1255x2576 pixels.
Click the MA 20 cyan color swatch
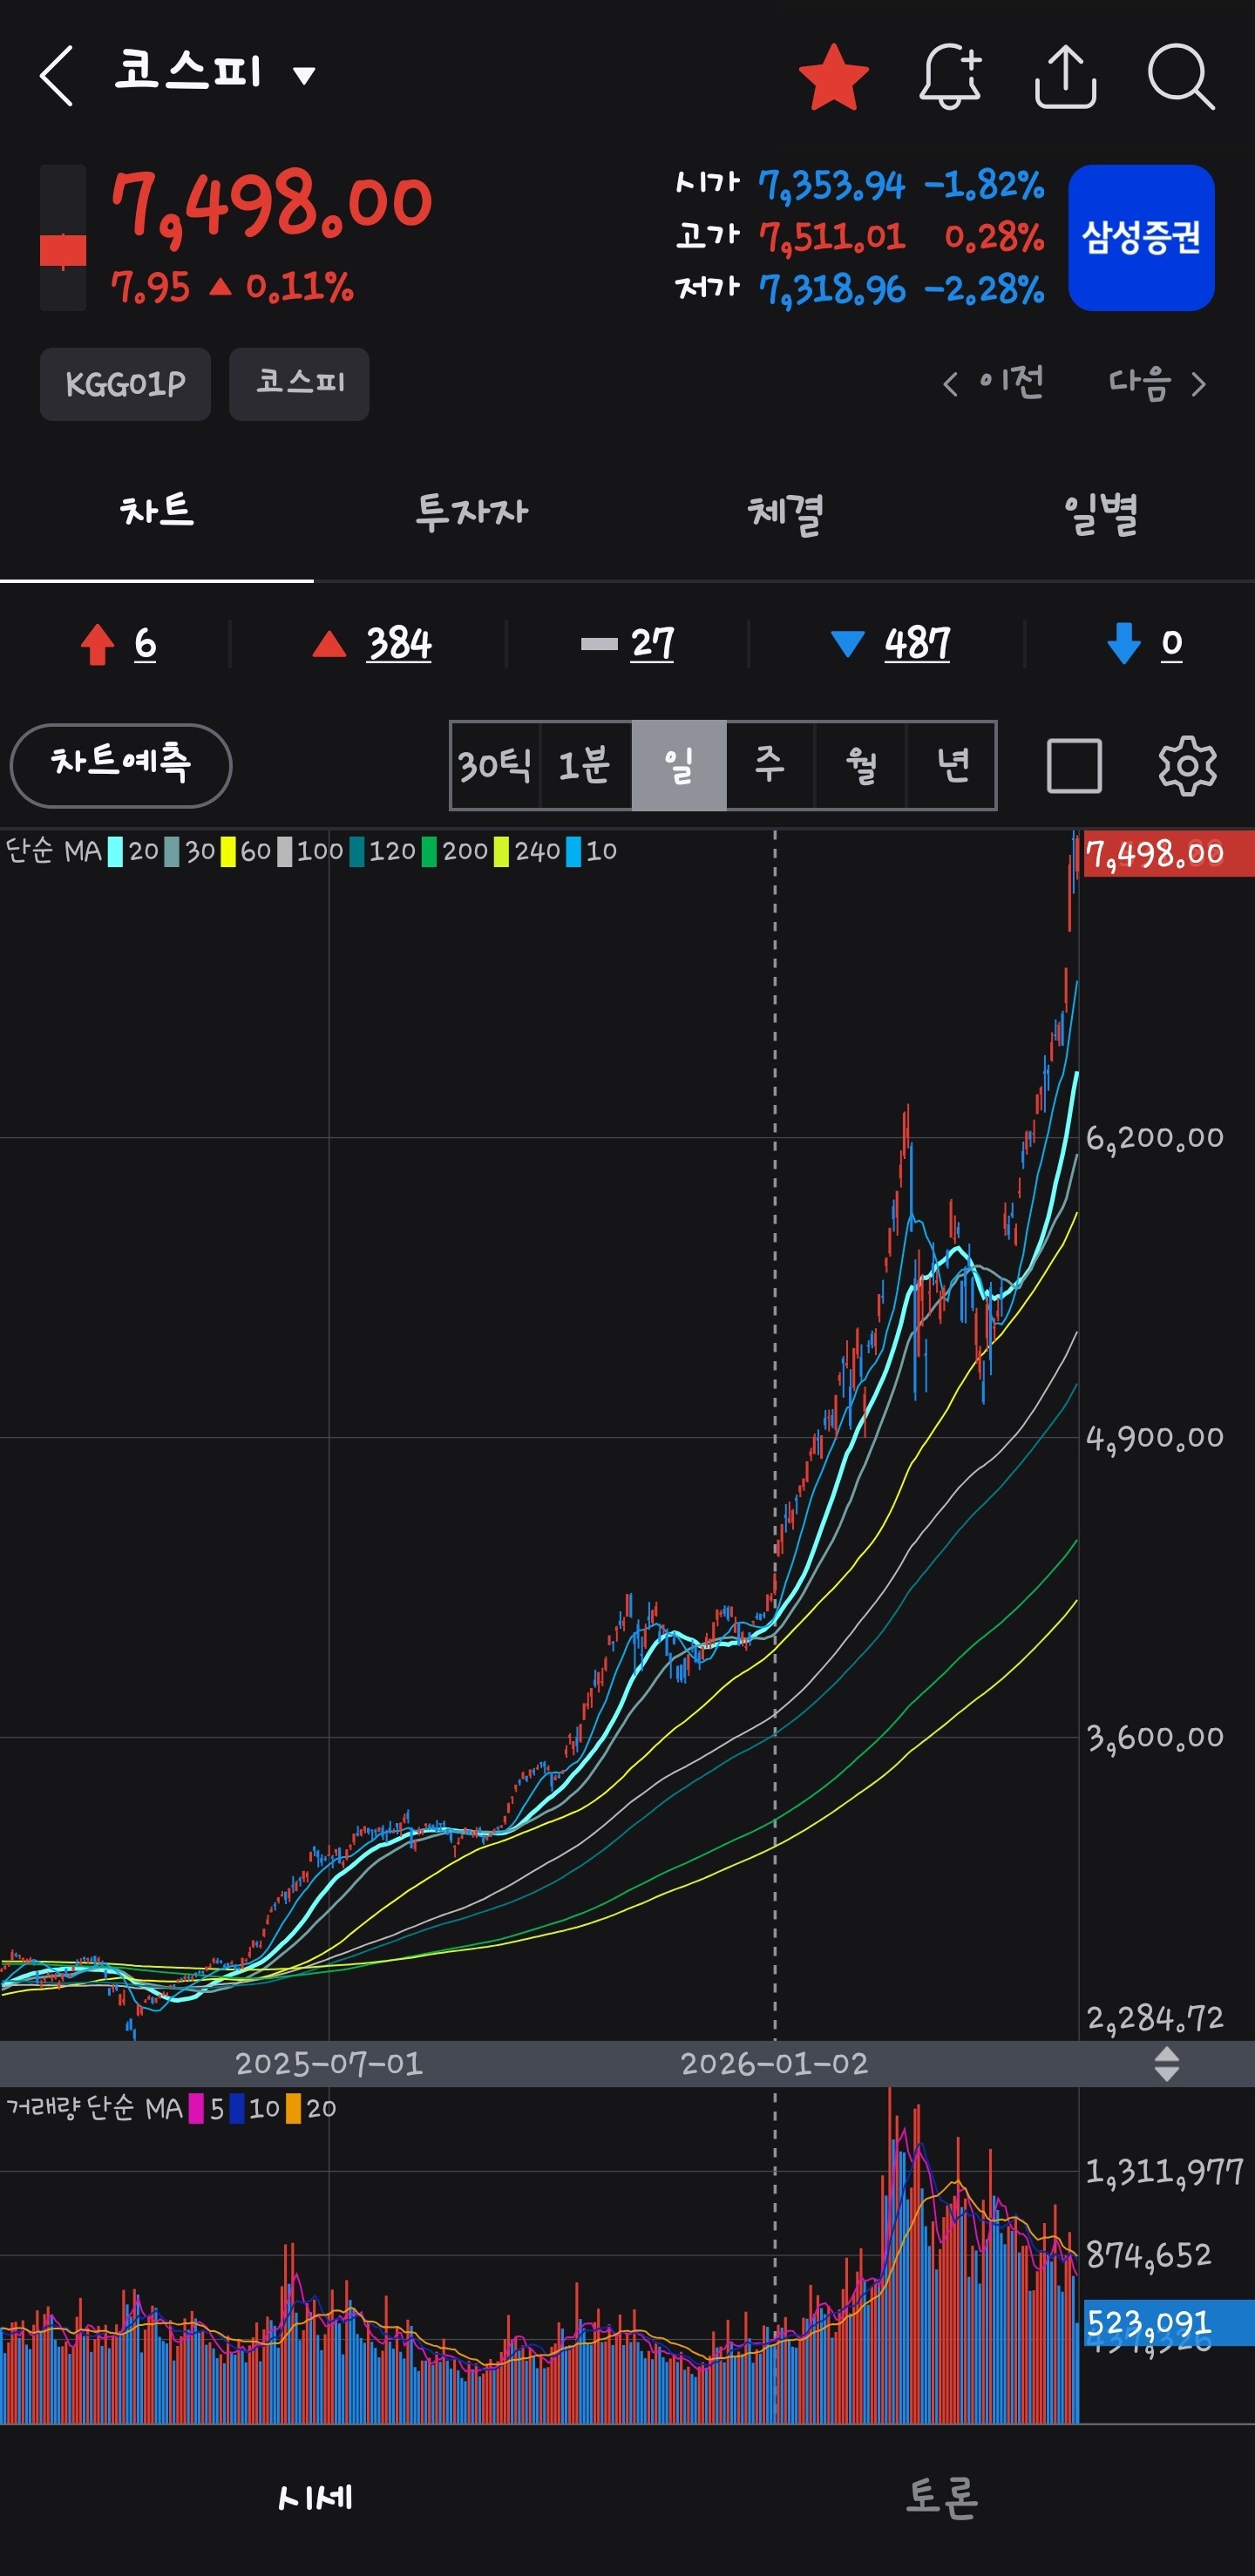tap(115, 851)
